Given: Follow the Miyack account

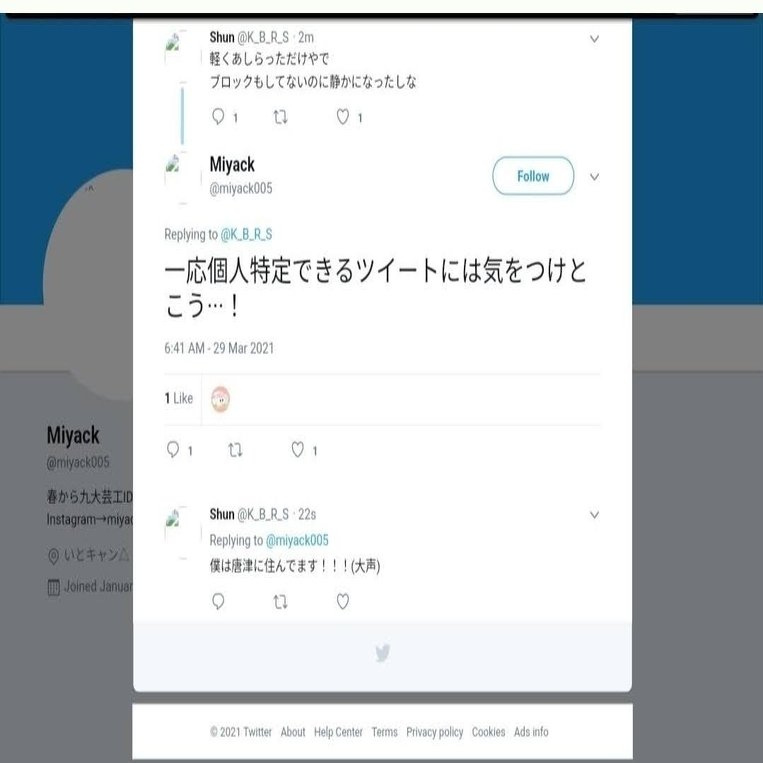Looking at the screenshot, I should (x=533, y=176).
